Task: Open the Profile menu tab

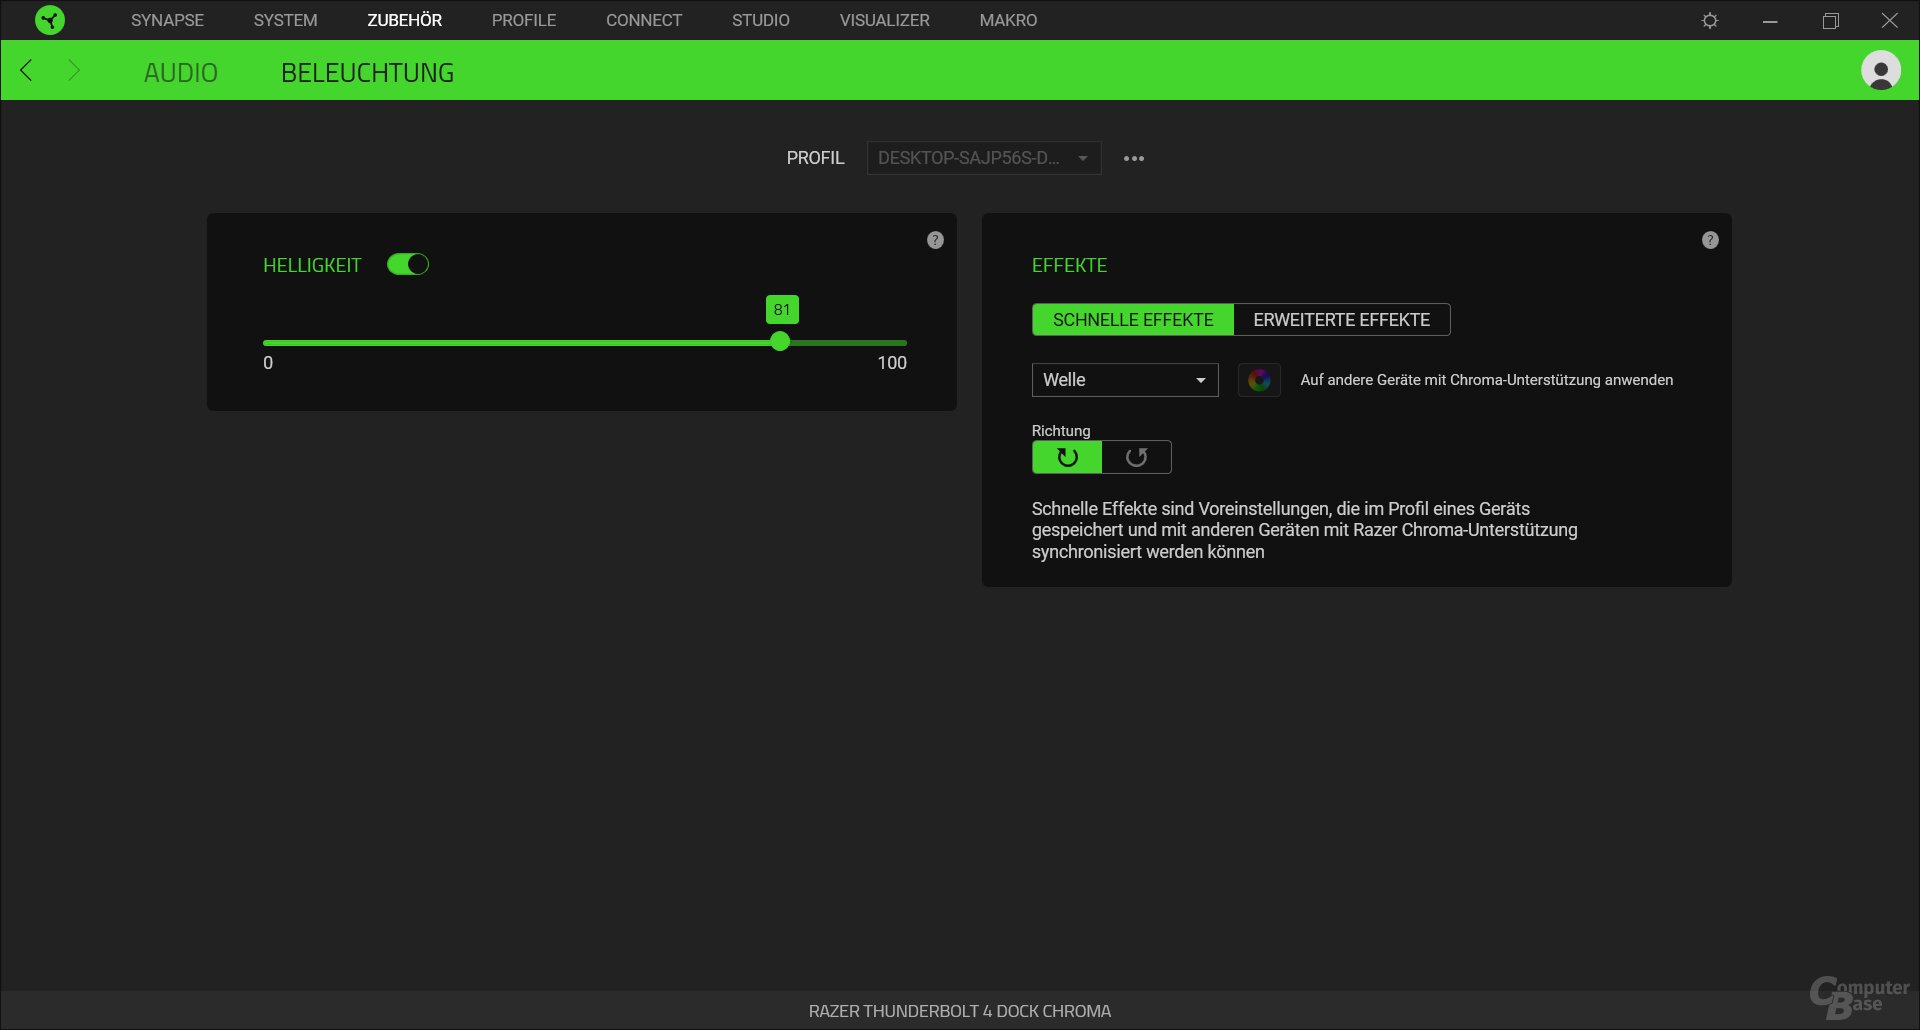Action: coord(524,20)
